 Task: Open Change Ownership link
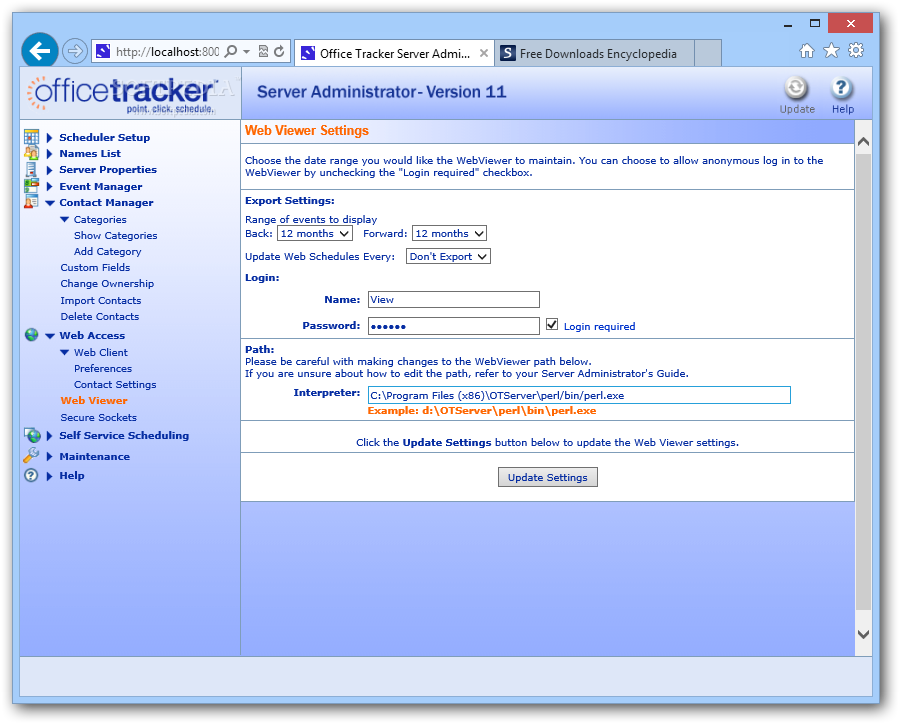point(107,284)
